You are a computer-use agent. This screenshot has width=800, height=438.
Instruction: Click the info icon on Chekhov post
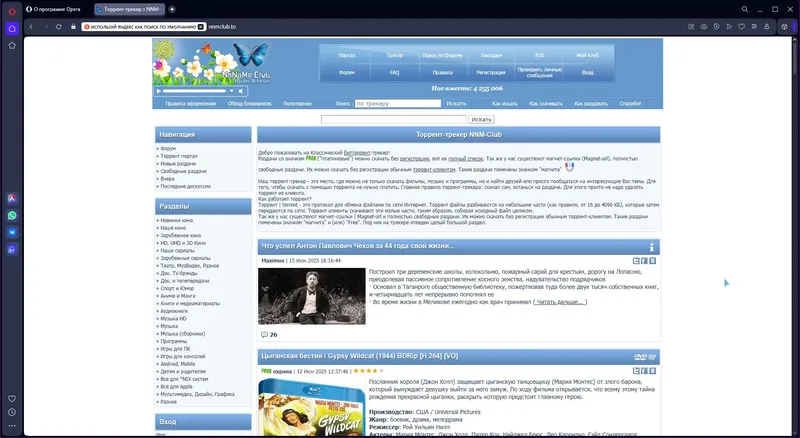(652, 247)
